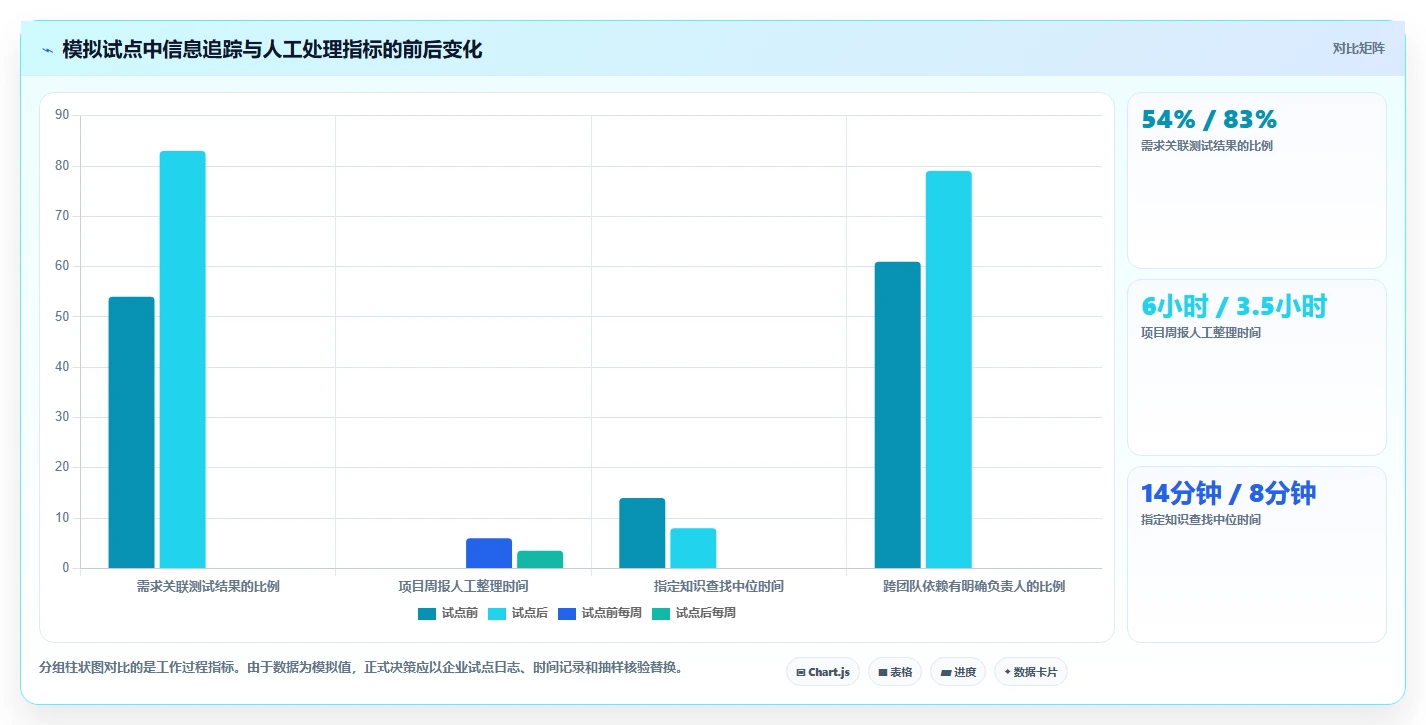Viewport: 1426px width, 725px height.
Task: Click the 6小时 / 3.5小时 value in the stat card
Action: coord(1234,307)
